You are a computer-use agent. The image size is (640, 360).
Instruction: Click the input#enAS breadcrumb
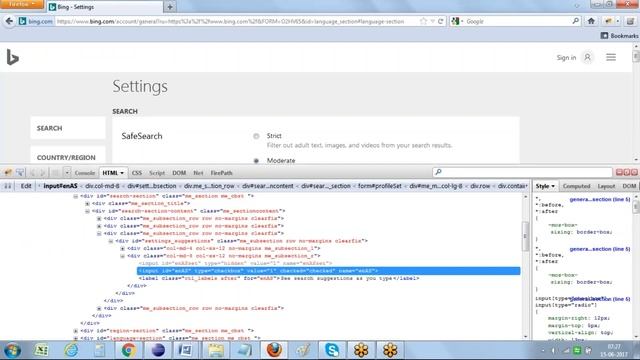point(60,186)
